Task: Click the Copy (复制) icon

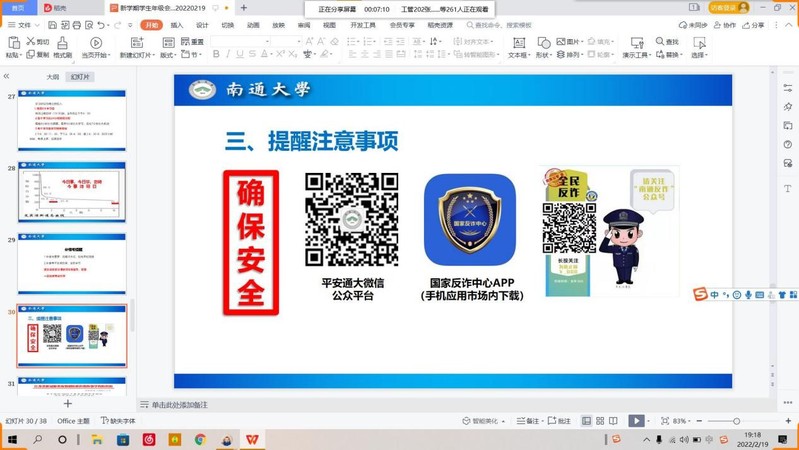Action: (x=31, y=54)
